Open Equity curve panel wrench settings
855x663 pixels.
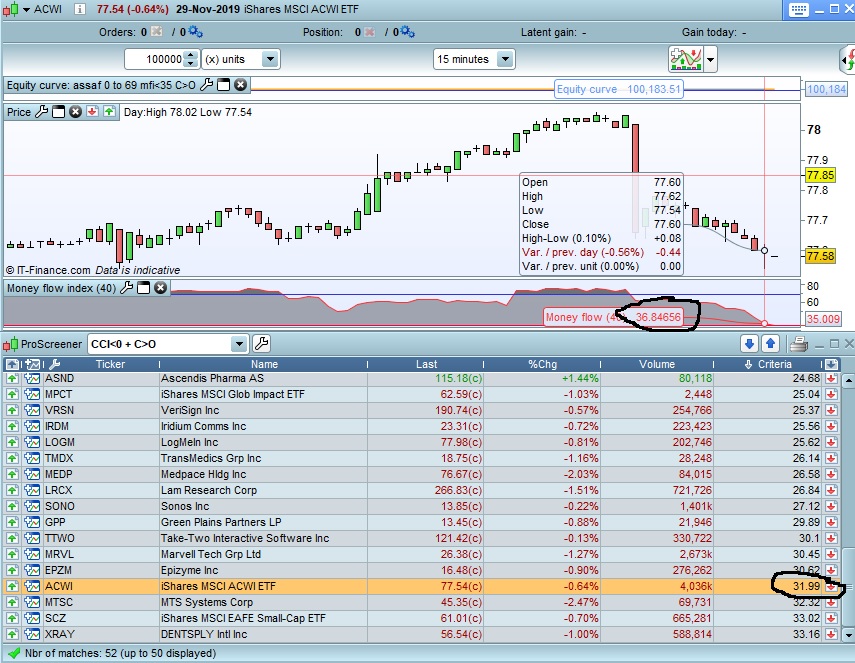click(x=207, y=85)
